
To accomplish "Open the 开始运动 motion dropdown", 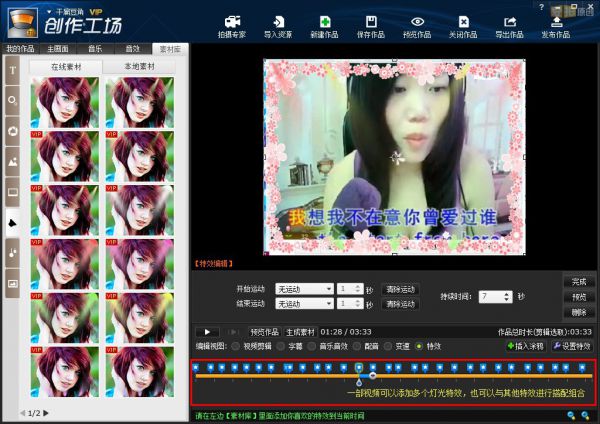I will (305, 289).
